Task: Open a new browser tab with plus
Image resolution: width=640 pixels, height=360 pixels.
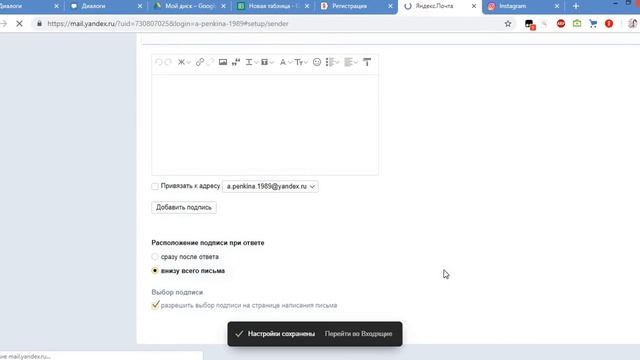Action: pyautogui.click(x=576, y=6)
